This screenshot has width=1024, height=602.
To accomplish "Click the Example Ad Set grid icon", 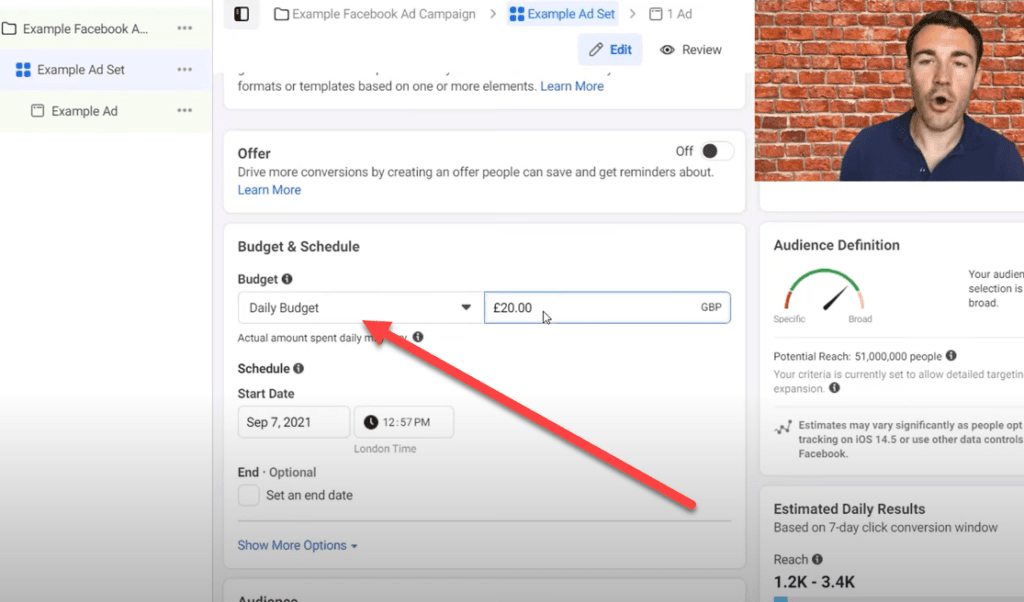I will [x=24, y=70].
